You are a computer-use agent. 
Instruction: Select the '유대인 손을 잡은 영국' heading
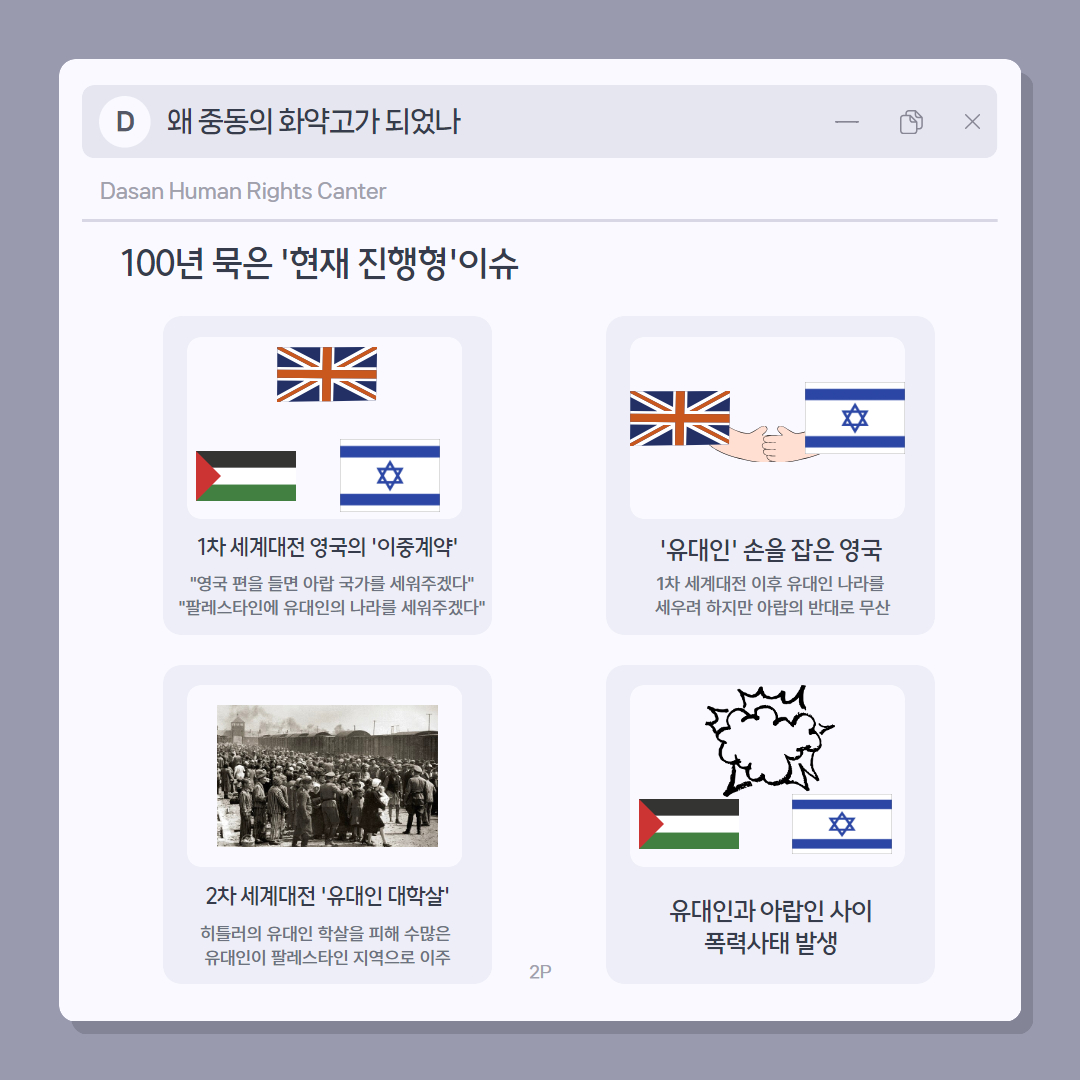click(770, 550)
